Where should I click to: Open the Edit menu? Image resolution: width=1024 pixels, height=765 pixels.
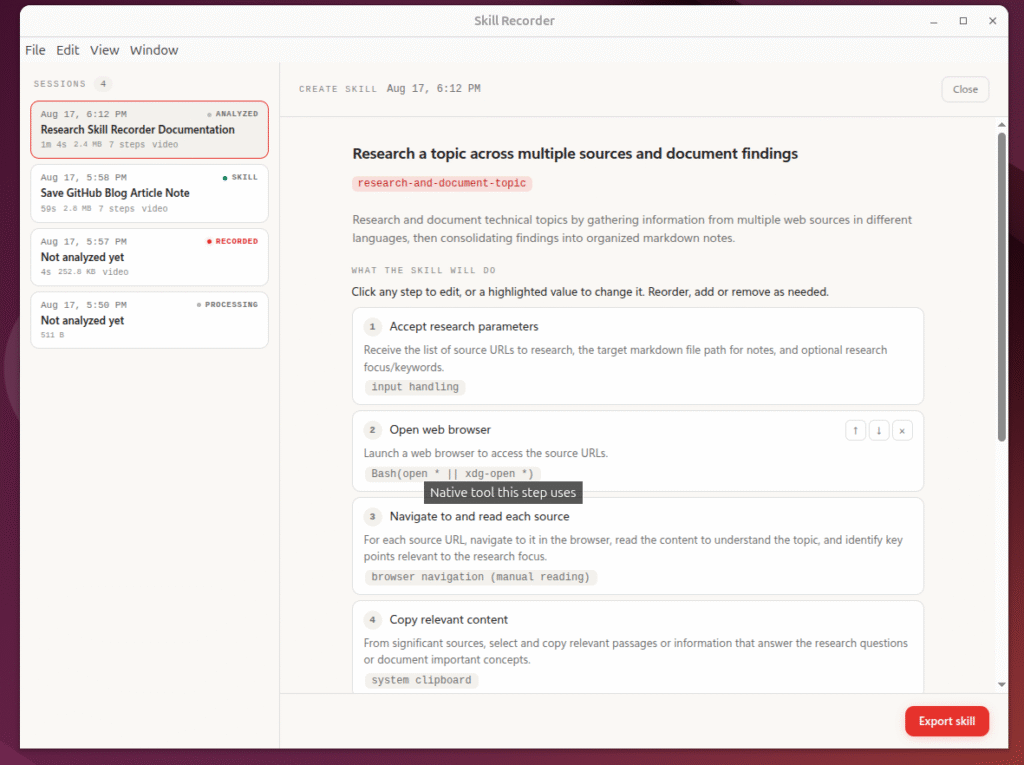point(67,50)
